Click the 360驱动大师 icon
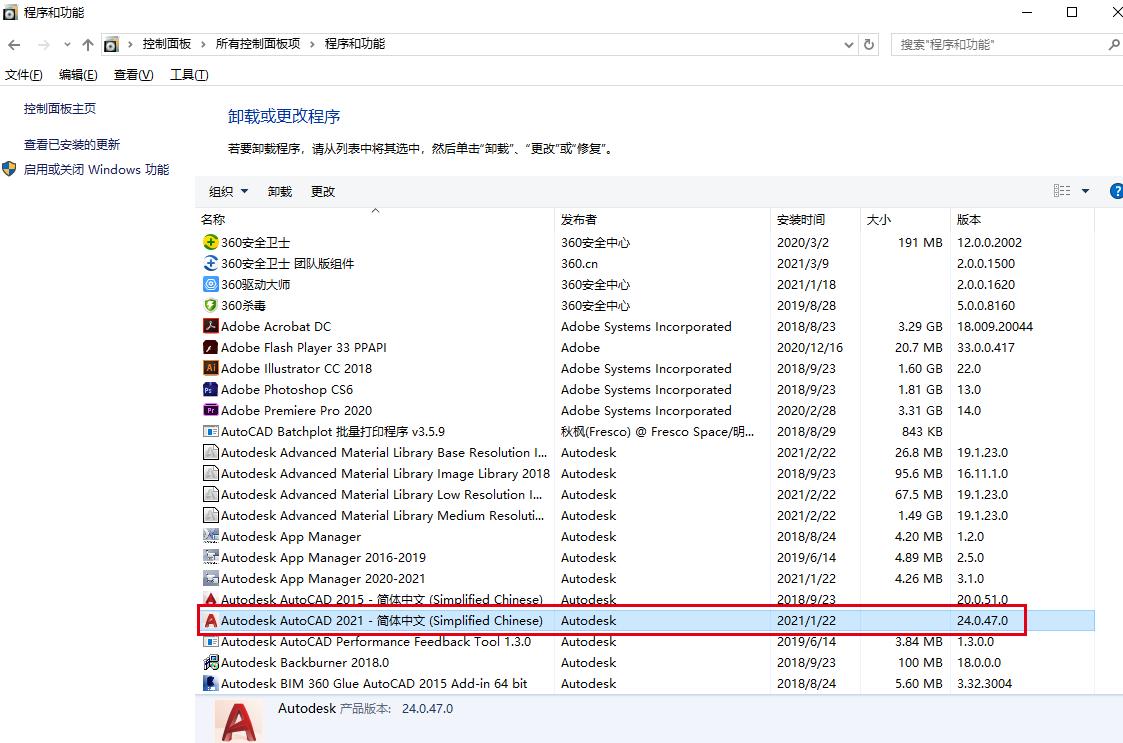 tap(211, 284)
